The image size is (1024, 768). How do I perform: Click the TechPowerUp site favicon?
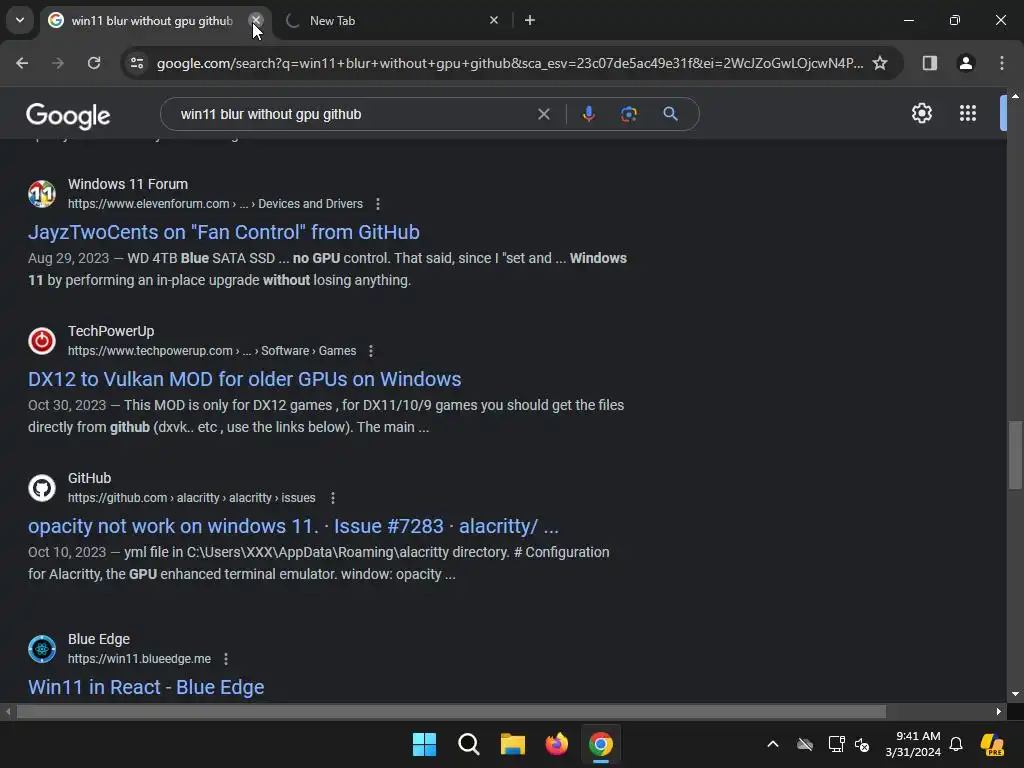(42, 341)
